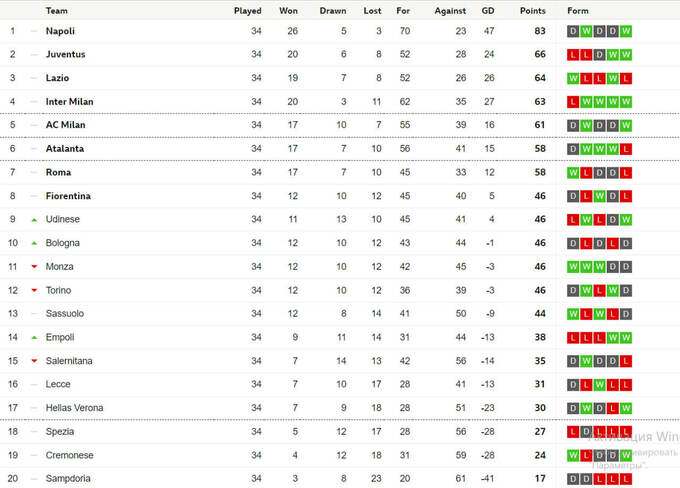
Task: Open the Juventus team page
Action: (65, 54)
